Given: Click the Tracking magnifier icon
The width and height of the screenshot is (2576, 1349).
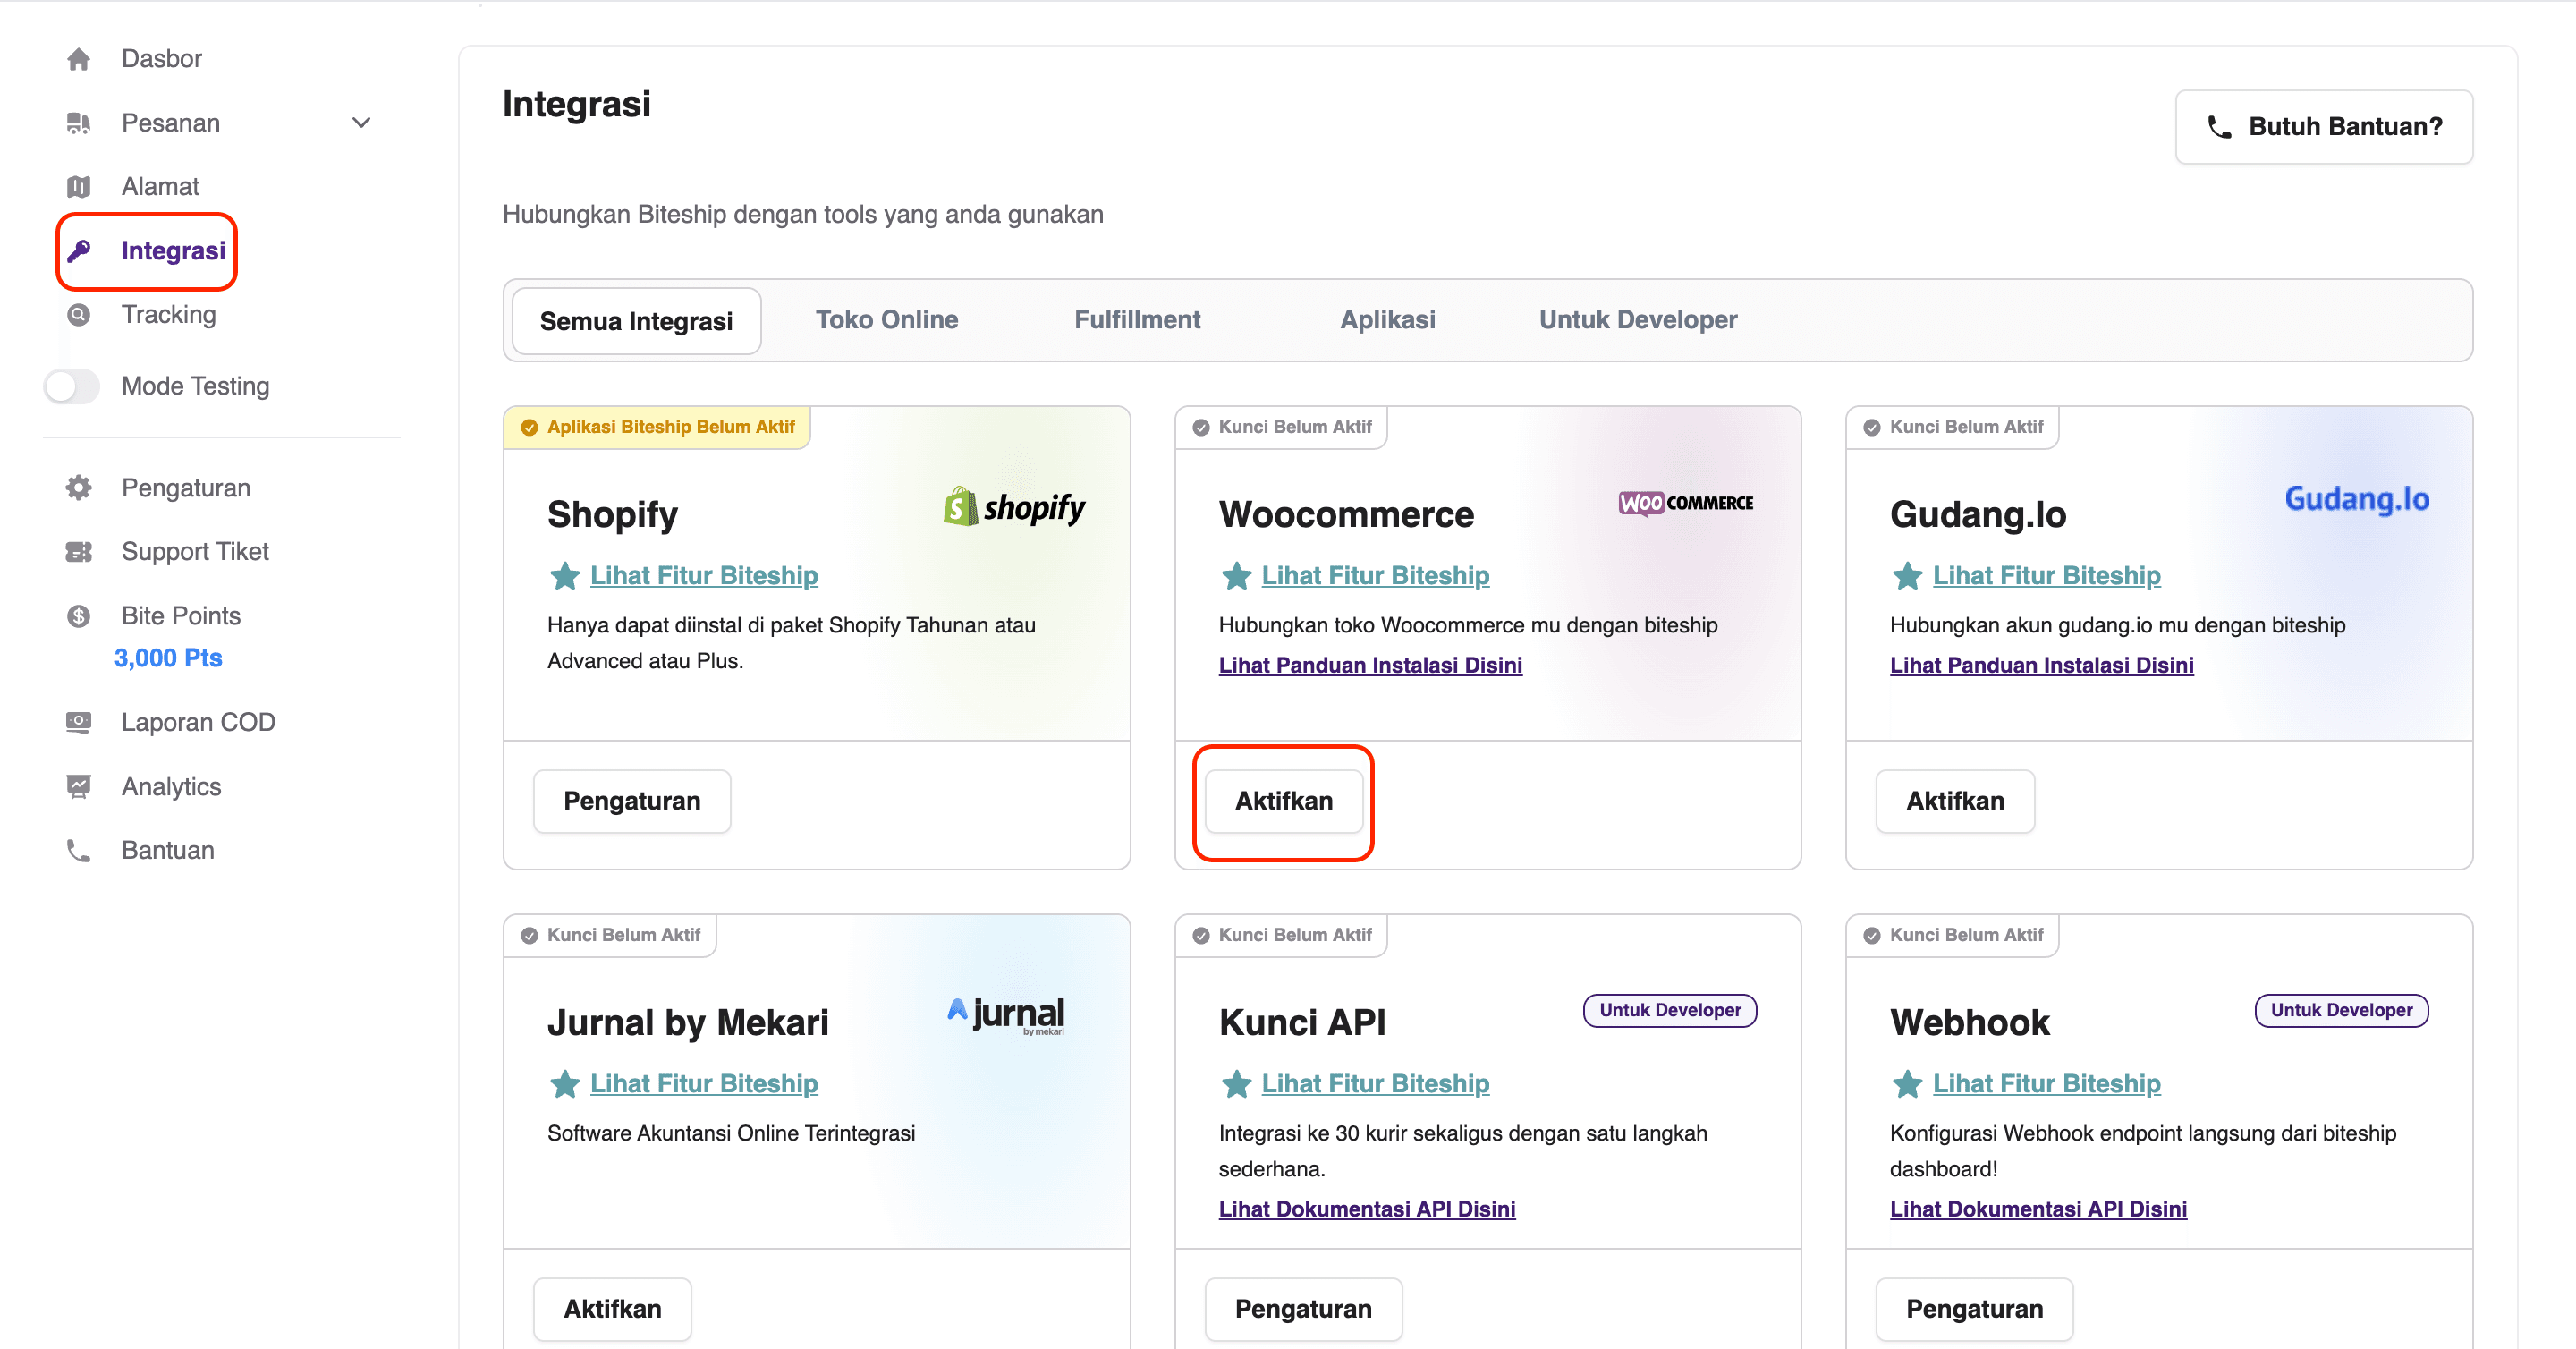Looking at the screenshot, I should [x=78, y=315].
